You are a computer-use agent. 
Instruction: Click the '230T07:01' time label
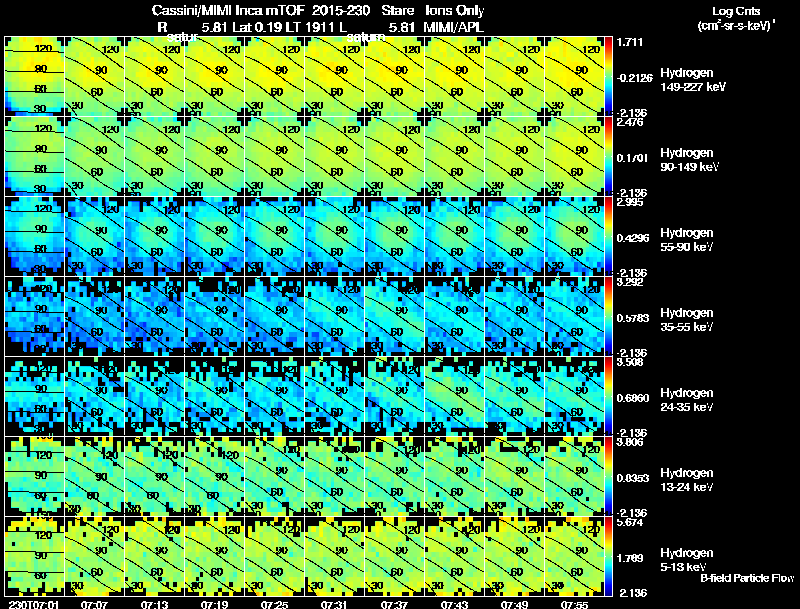tap(34, 604)
